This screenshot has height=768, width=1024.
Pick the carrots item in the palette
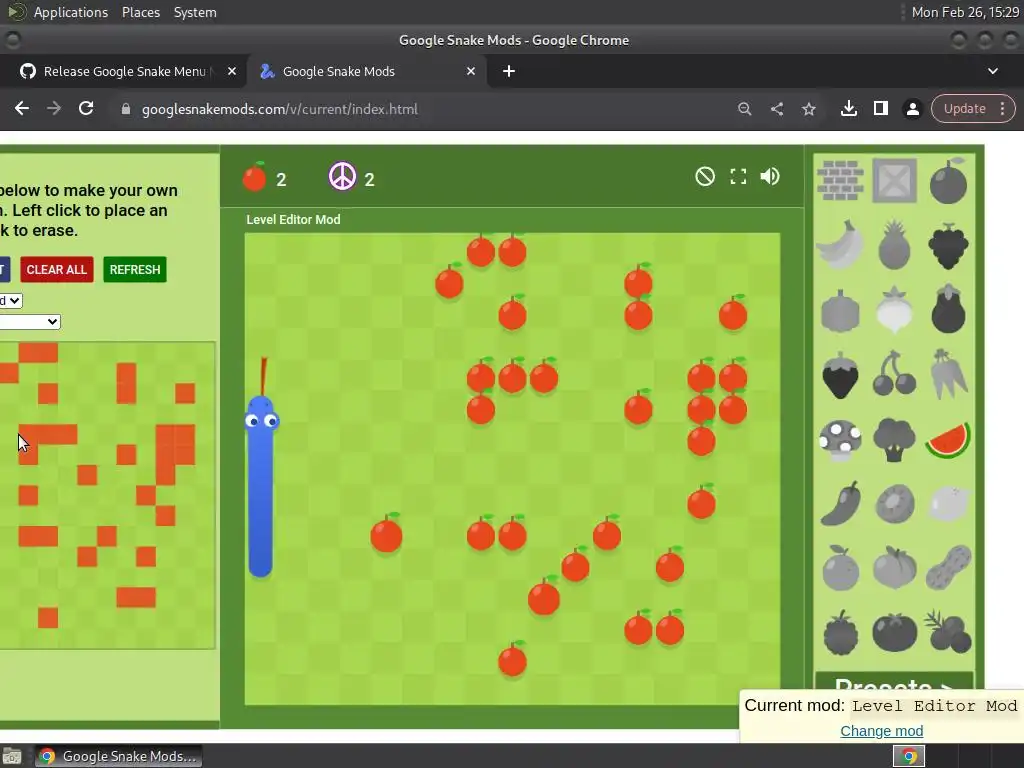(948, 374)
